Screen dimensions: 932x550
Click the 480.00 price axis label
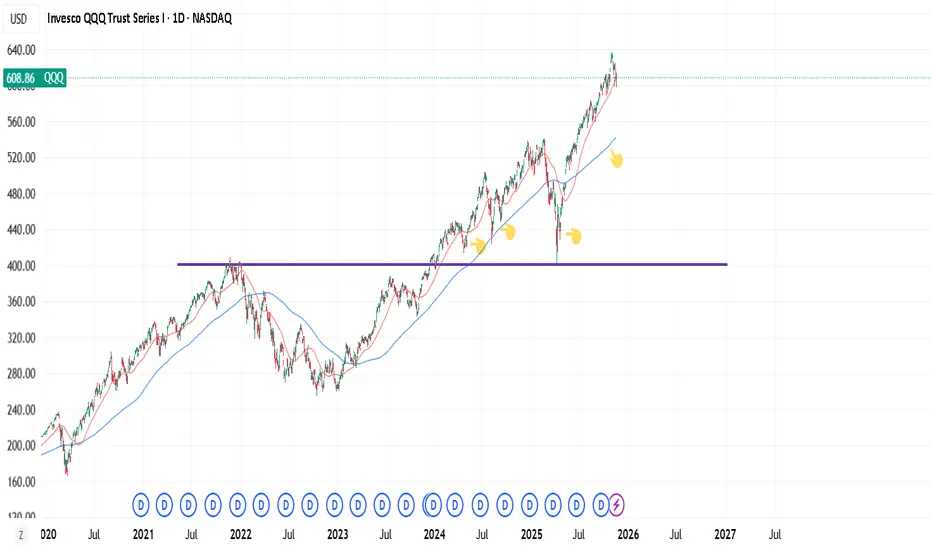click(x=21, y=194)
